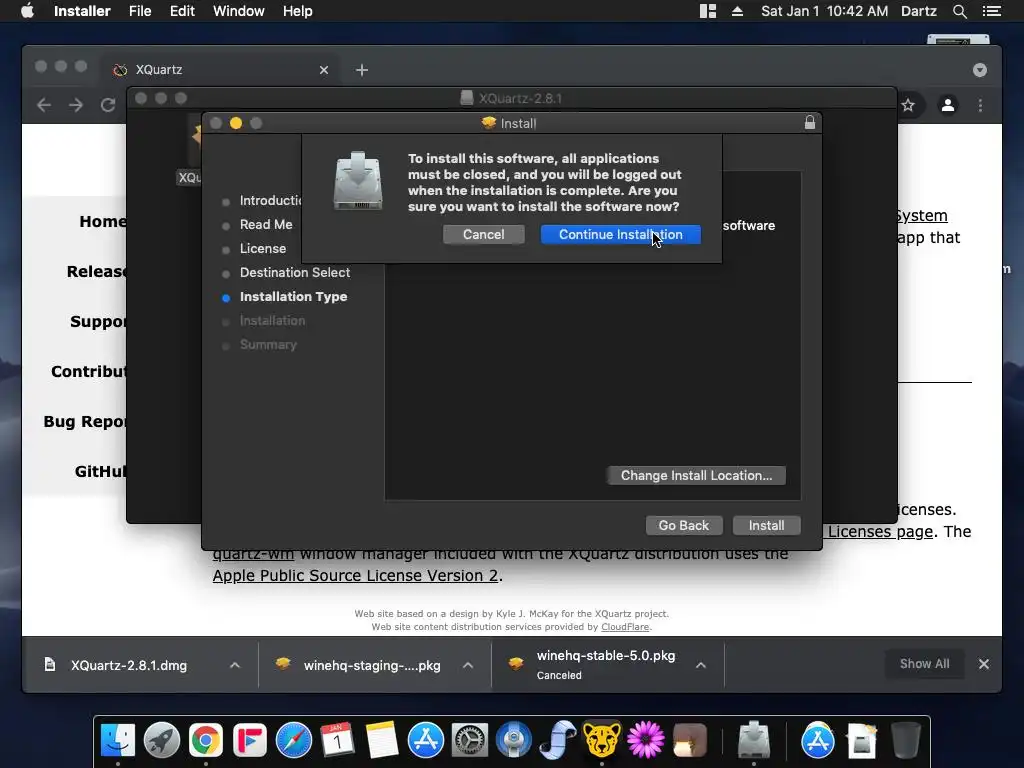This screenshot has width=1024, height=768.
Task: Open the CloudFlare link
Action: coord(625,627)
